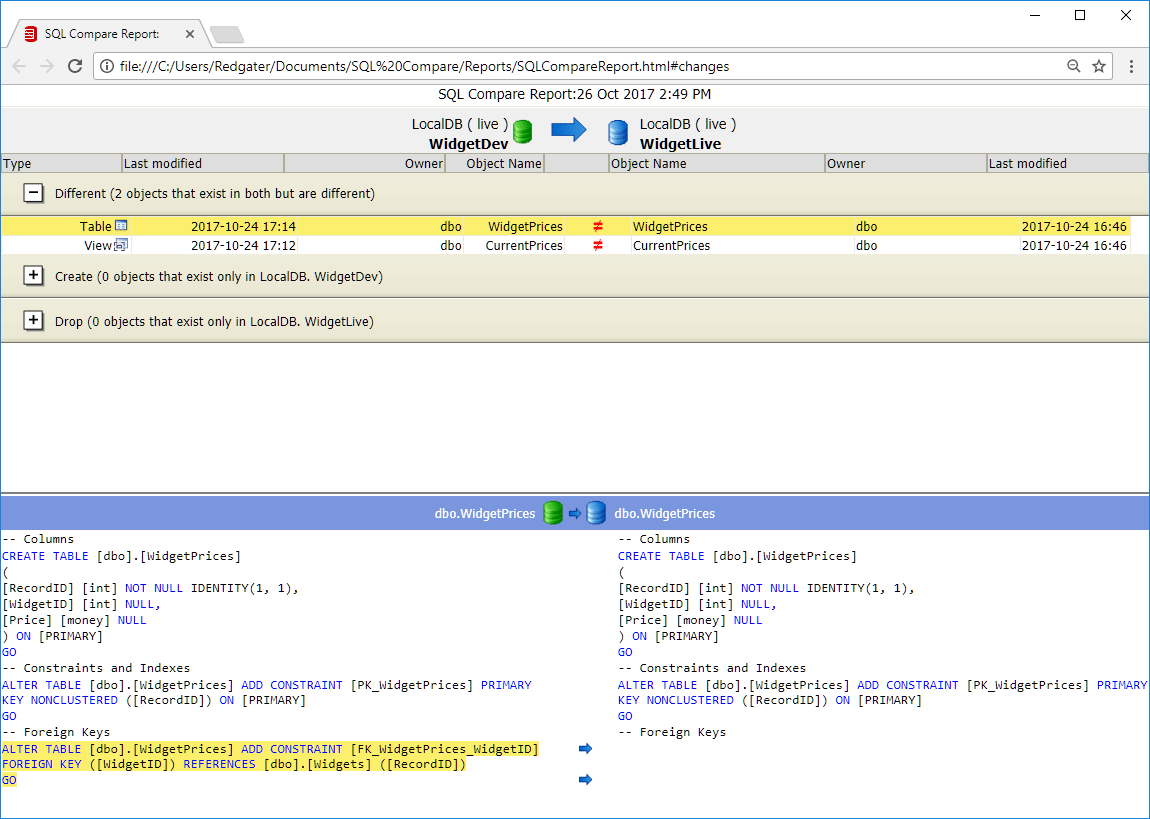
Task: Click the left dbo.WidgetPrices diff header label
Action: click(x=485, y=514)
